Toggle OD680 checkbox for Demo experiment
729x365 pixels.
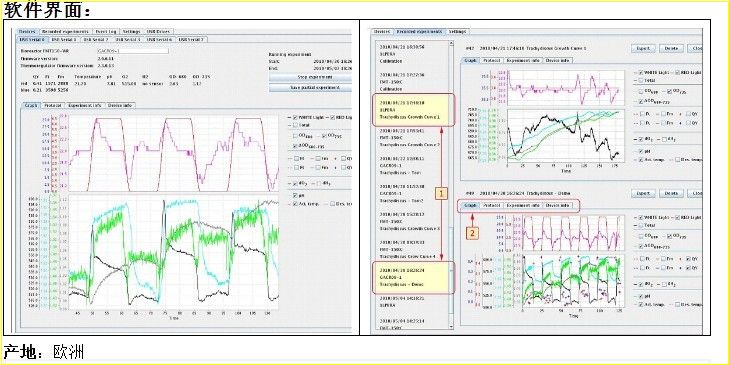pos(642,236)
